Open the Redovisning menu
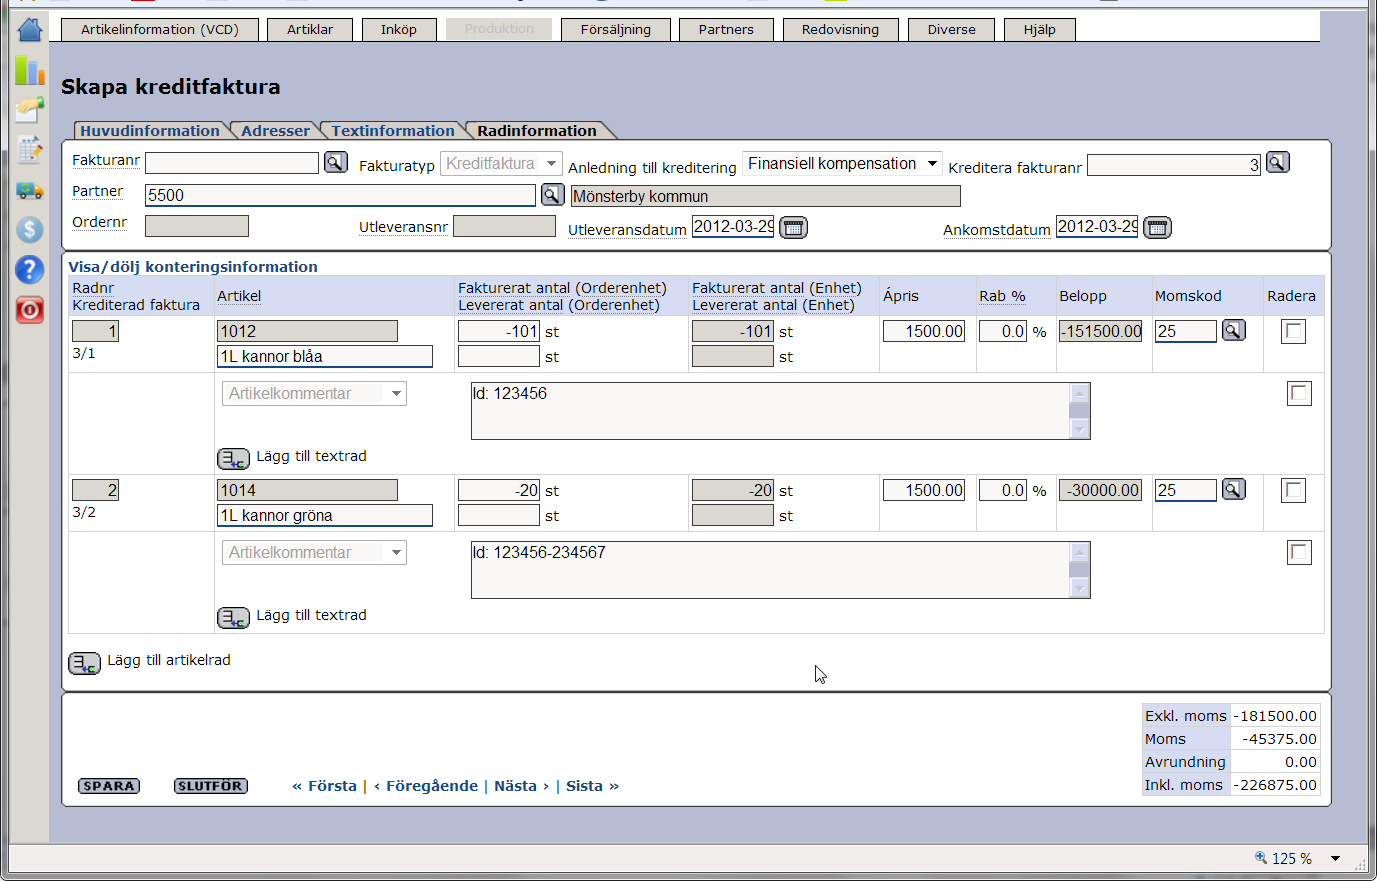Viewport: 1377px width, 881px height. (840, 29)
